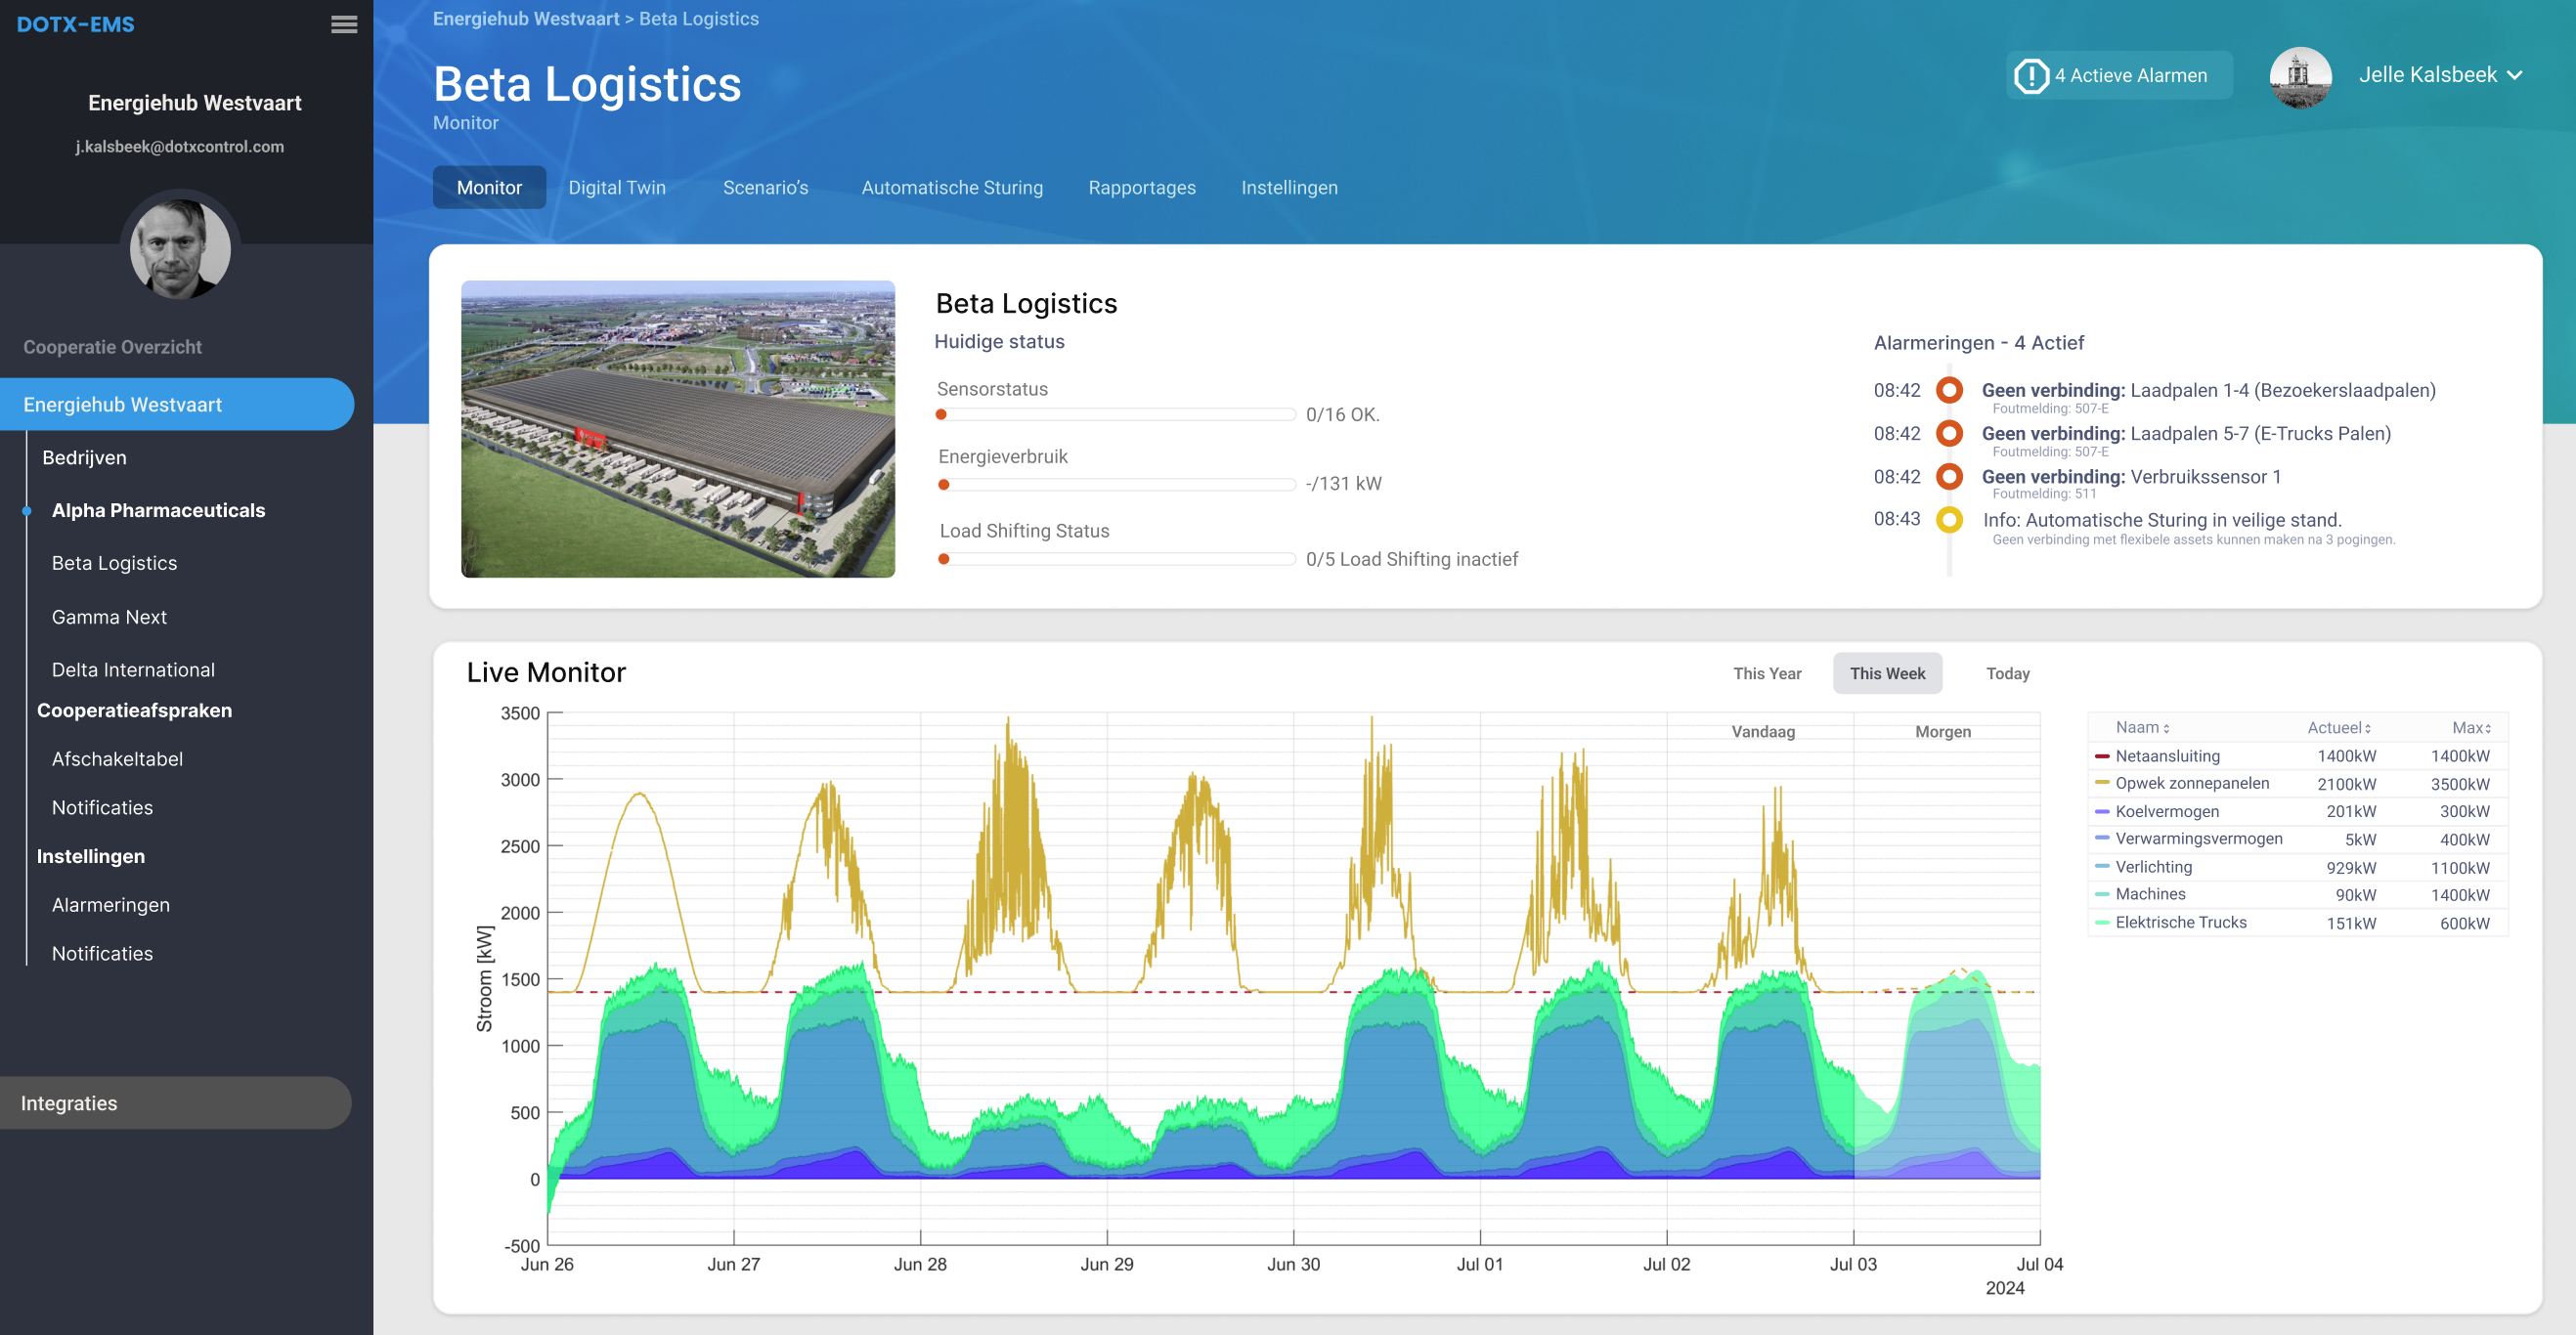Click the sidebar user profile photo
This screenshot has height=1335, width=2576.
tap(180, 248)
